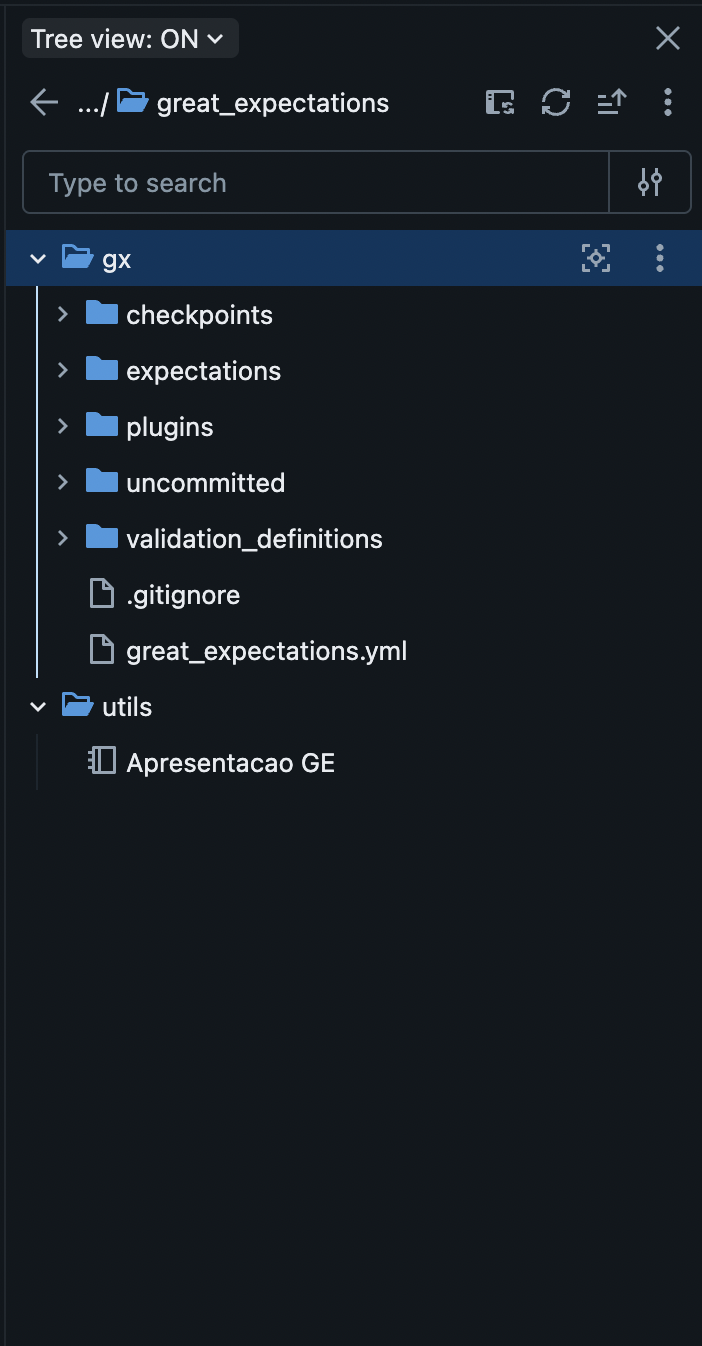This screenshot has width=702, height=1346.
Task: Collapse the utils folder
Action: [38, 706]
